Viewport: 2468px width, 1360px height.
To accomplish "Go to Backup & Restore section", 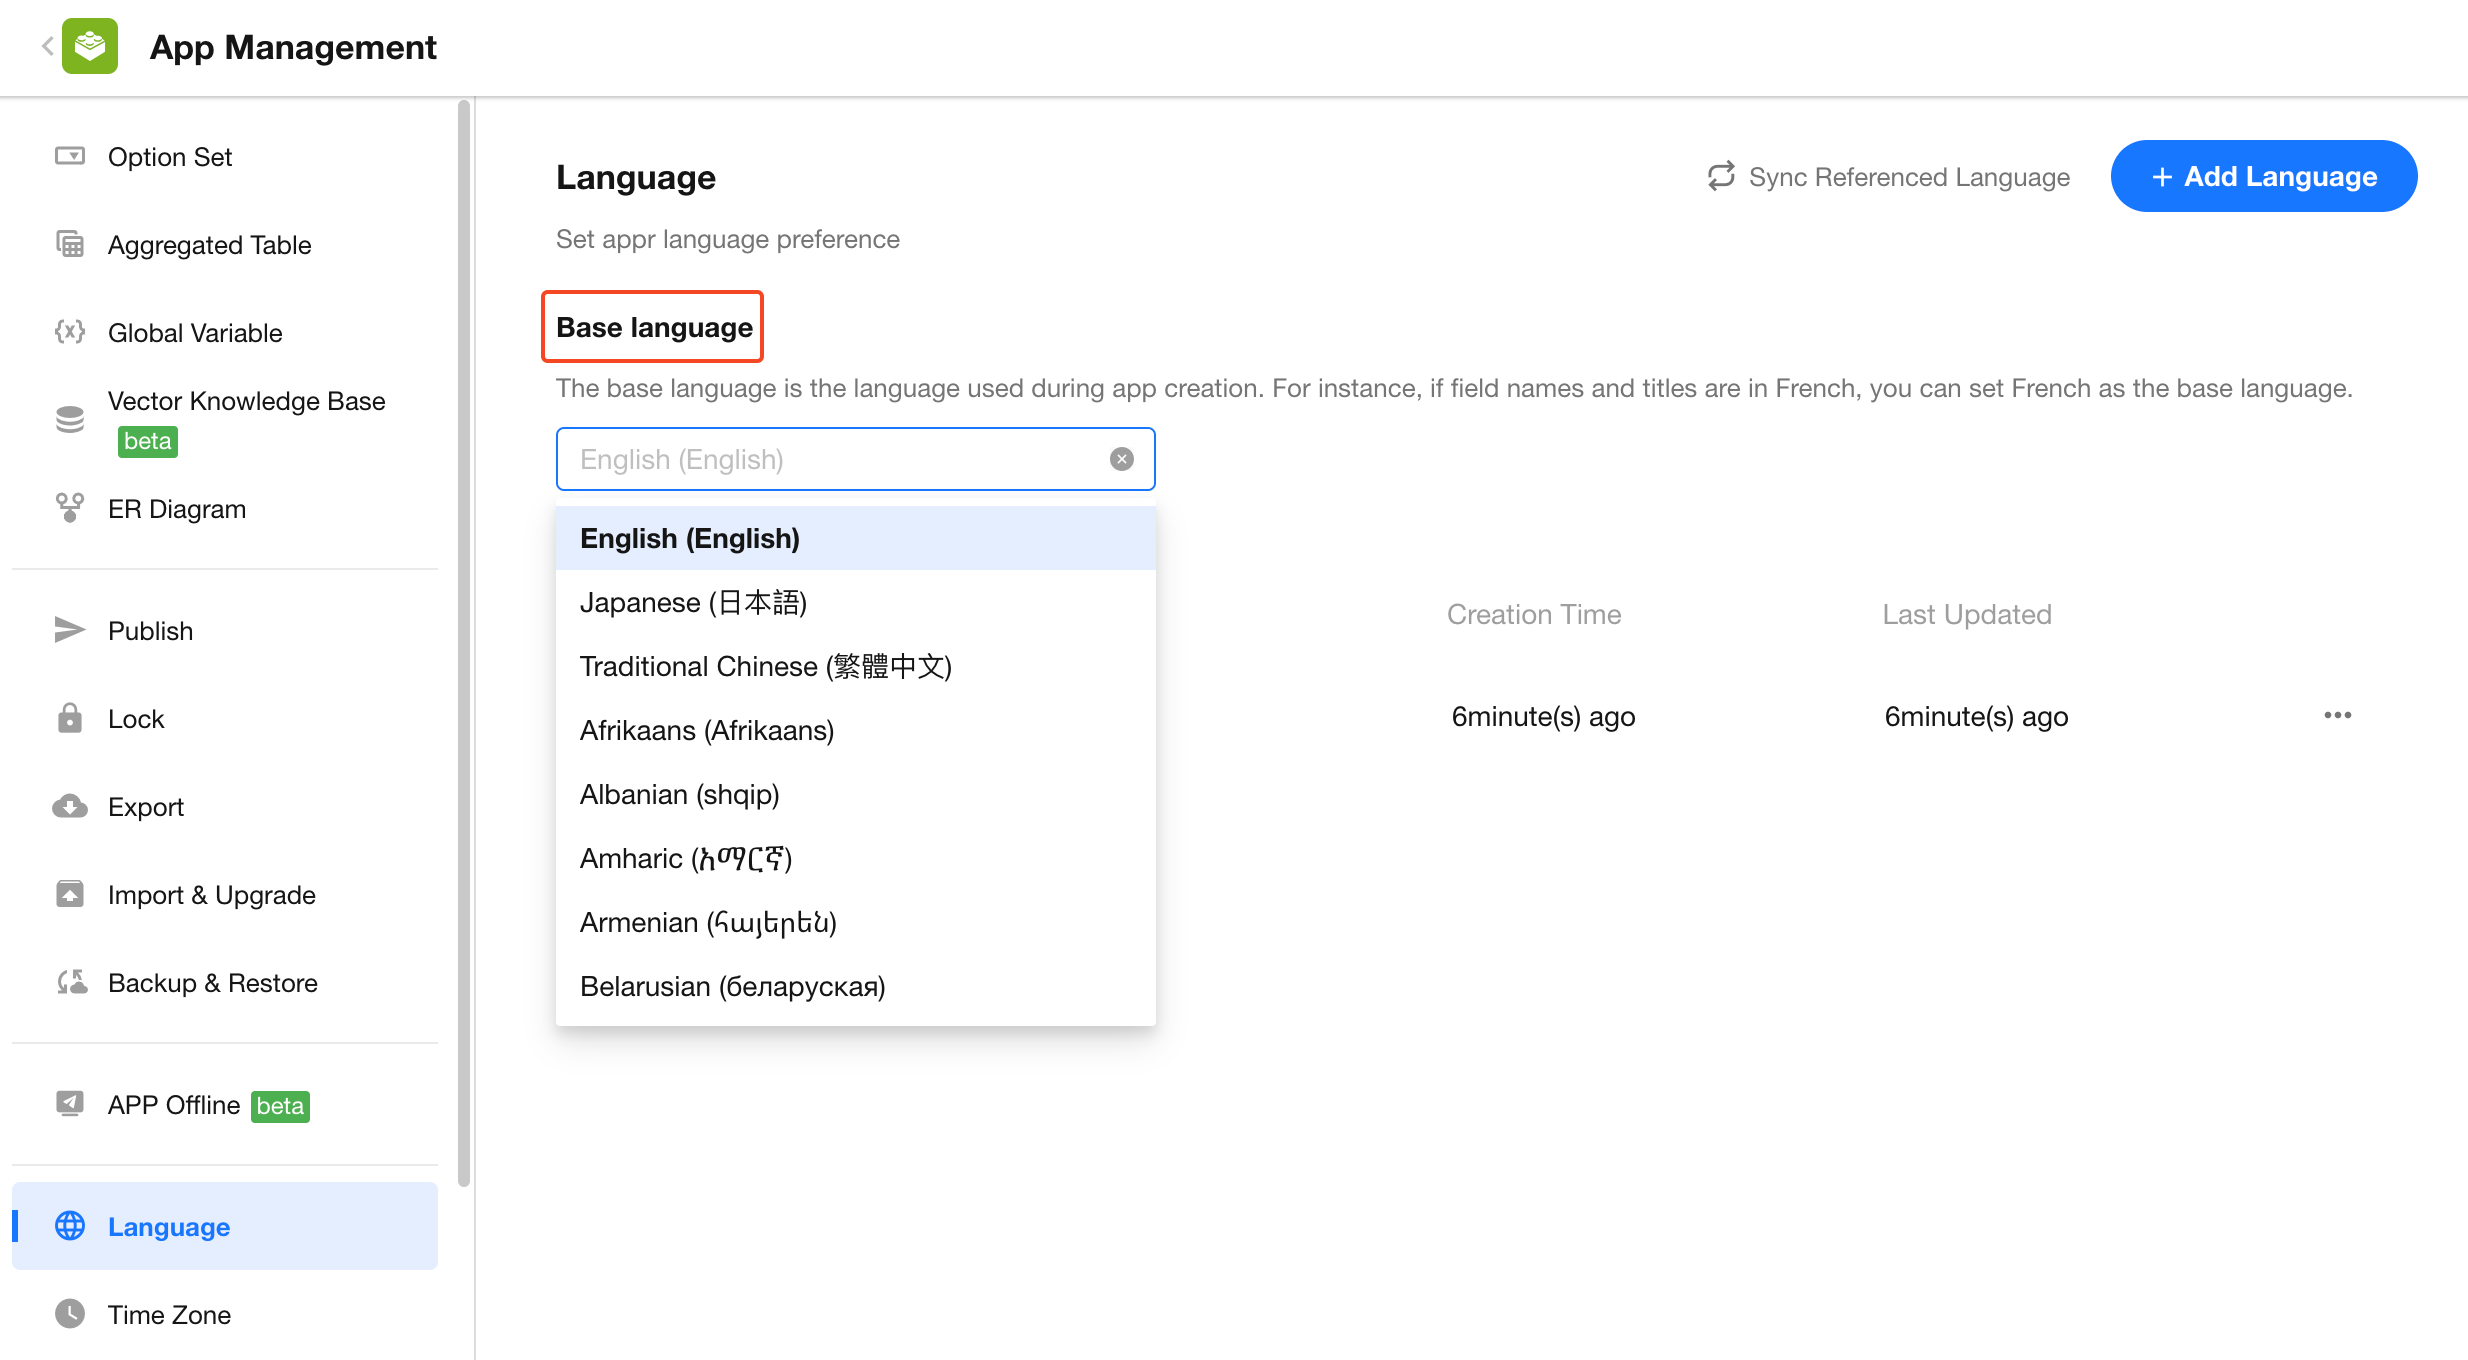I will point(212,982).
